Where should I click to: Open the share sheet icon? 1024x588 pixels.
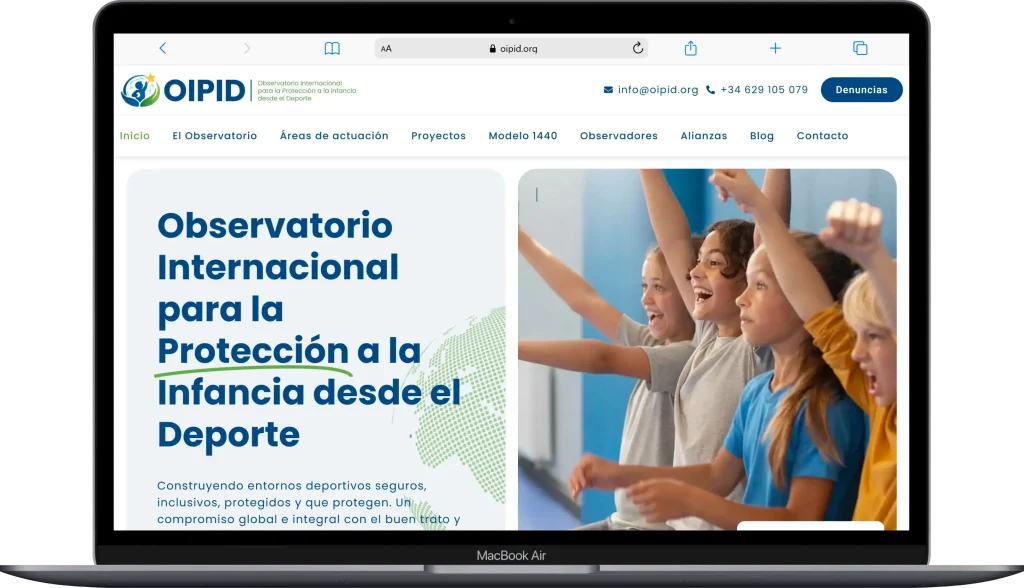(x=690, y=48)
